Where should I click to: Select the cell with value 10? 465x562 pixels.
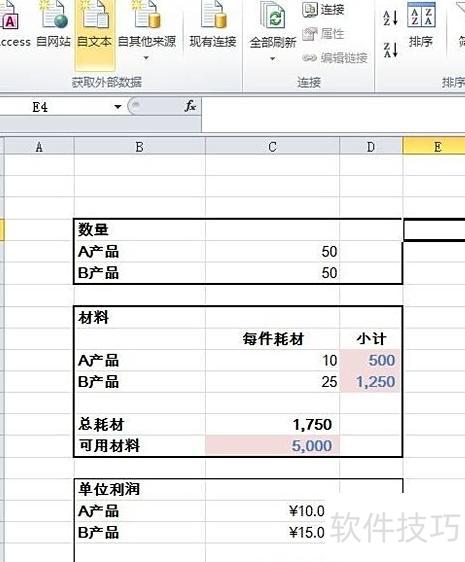pyautogui.click(x=272, y=361)
